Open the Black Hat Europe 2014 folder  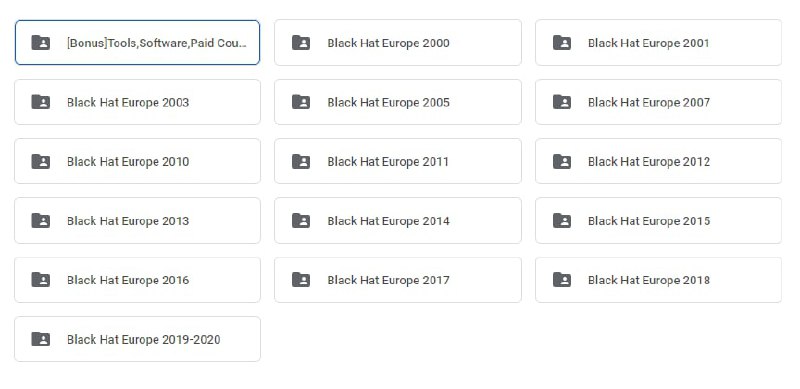398,221
